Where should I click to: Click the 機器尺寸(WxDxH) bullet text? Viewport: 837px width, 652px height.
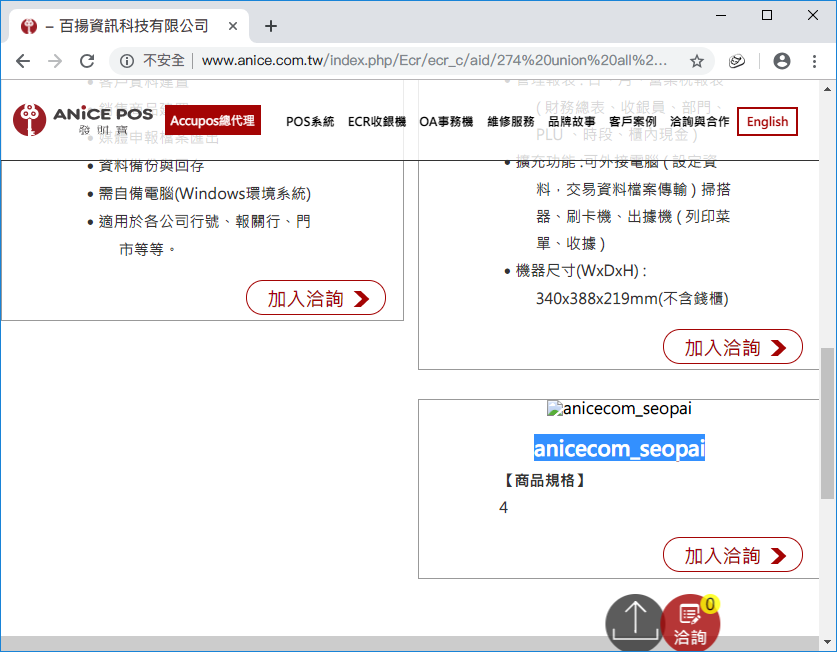point(581,271)
